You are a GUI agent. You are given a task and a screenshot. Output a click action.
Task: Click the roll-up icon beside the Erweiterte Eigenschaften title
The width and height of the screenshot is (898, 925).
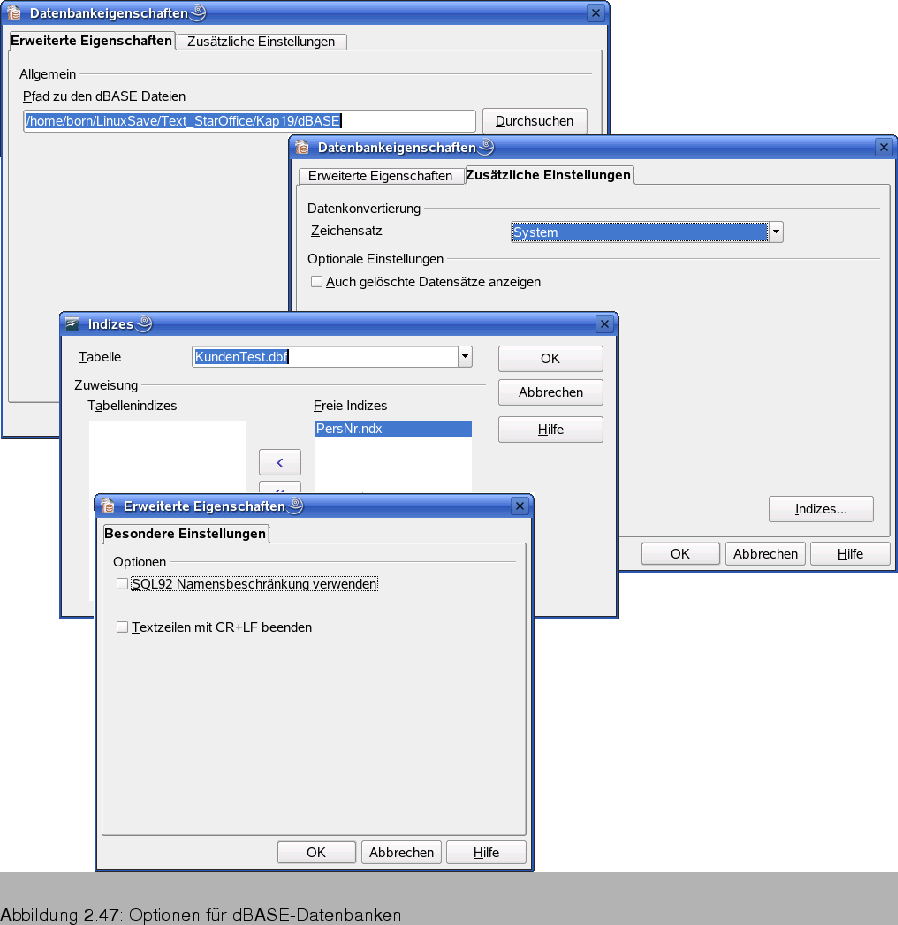pos(295,506)
